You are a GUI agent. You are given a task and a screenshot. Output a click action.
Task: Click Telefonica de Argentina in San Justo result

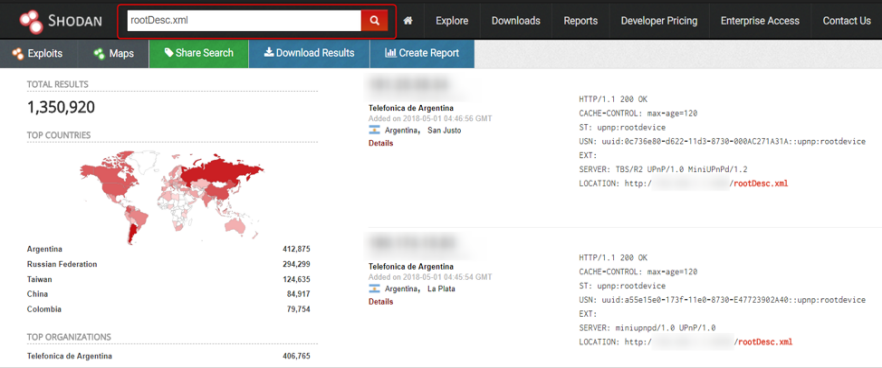click(x=411, y=108)
